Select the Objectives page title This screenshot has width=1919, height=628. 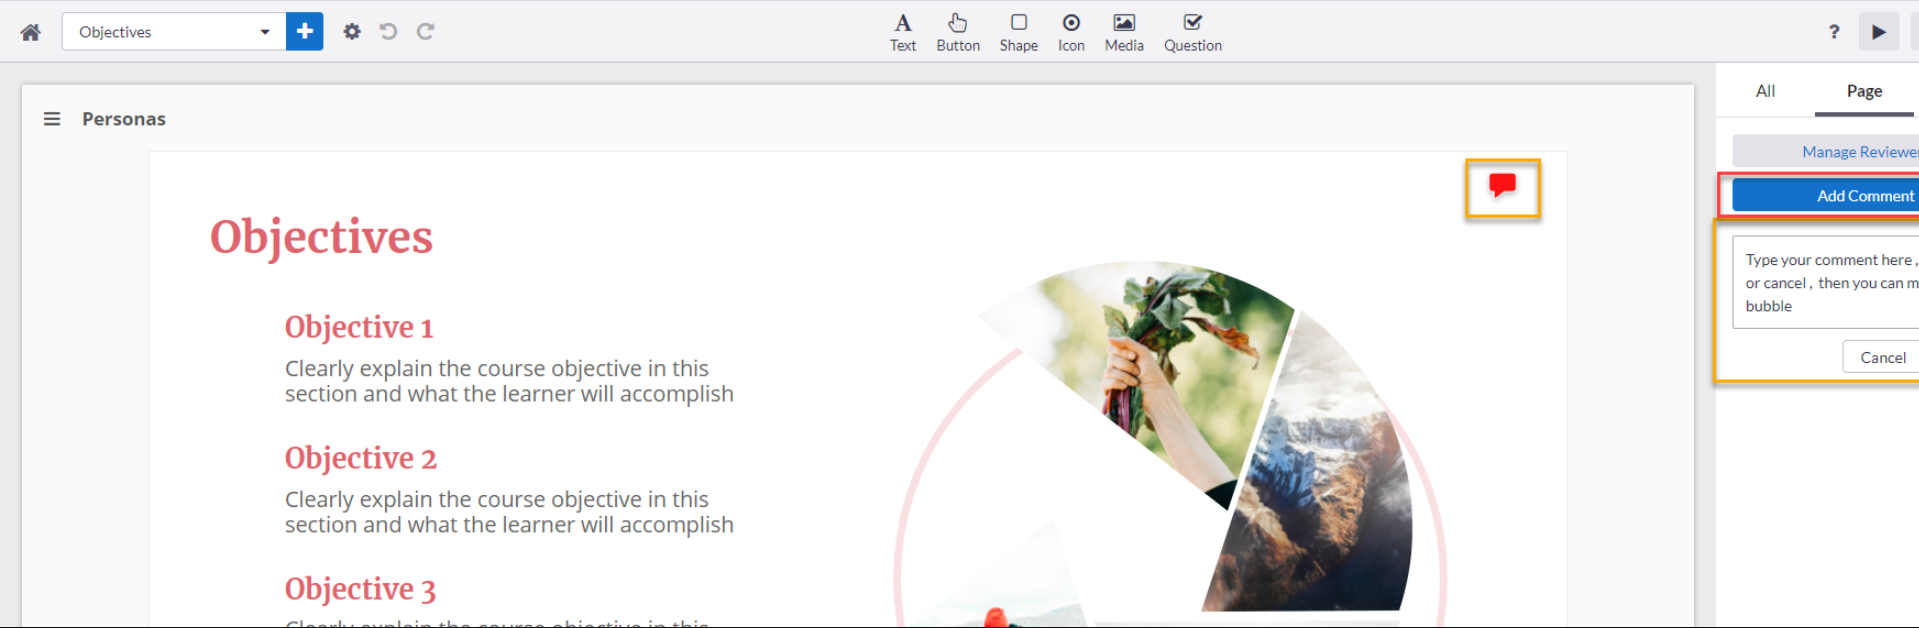pyautogui.click(x=321, y=238)
